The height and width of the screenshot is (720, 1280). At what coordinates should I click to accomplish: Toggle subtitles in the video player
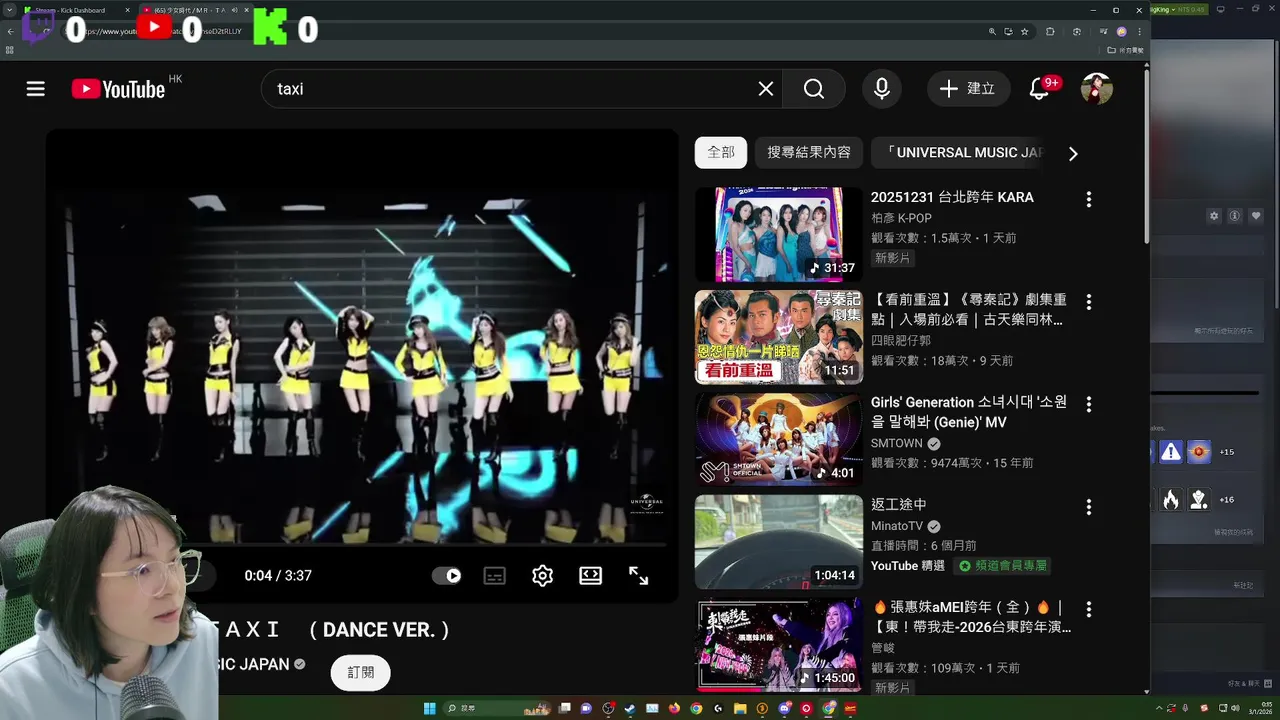(x=495, y=576)
